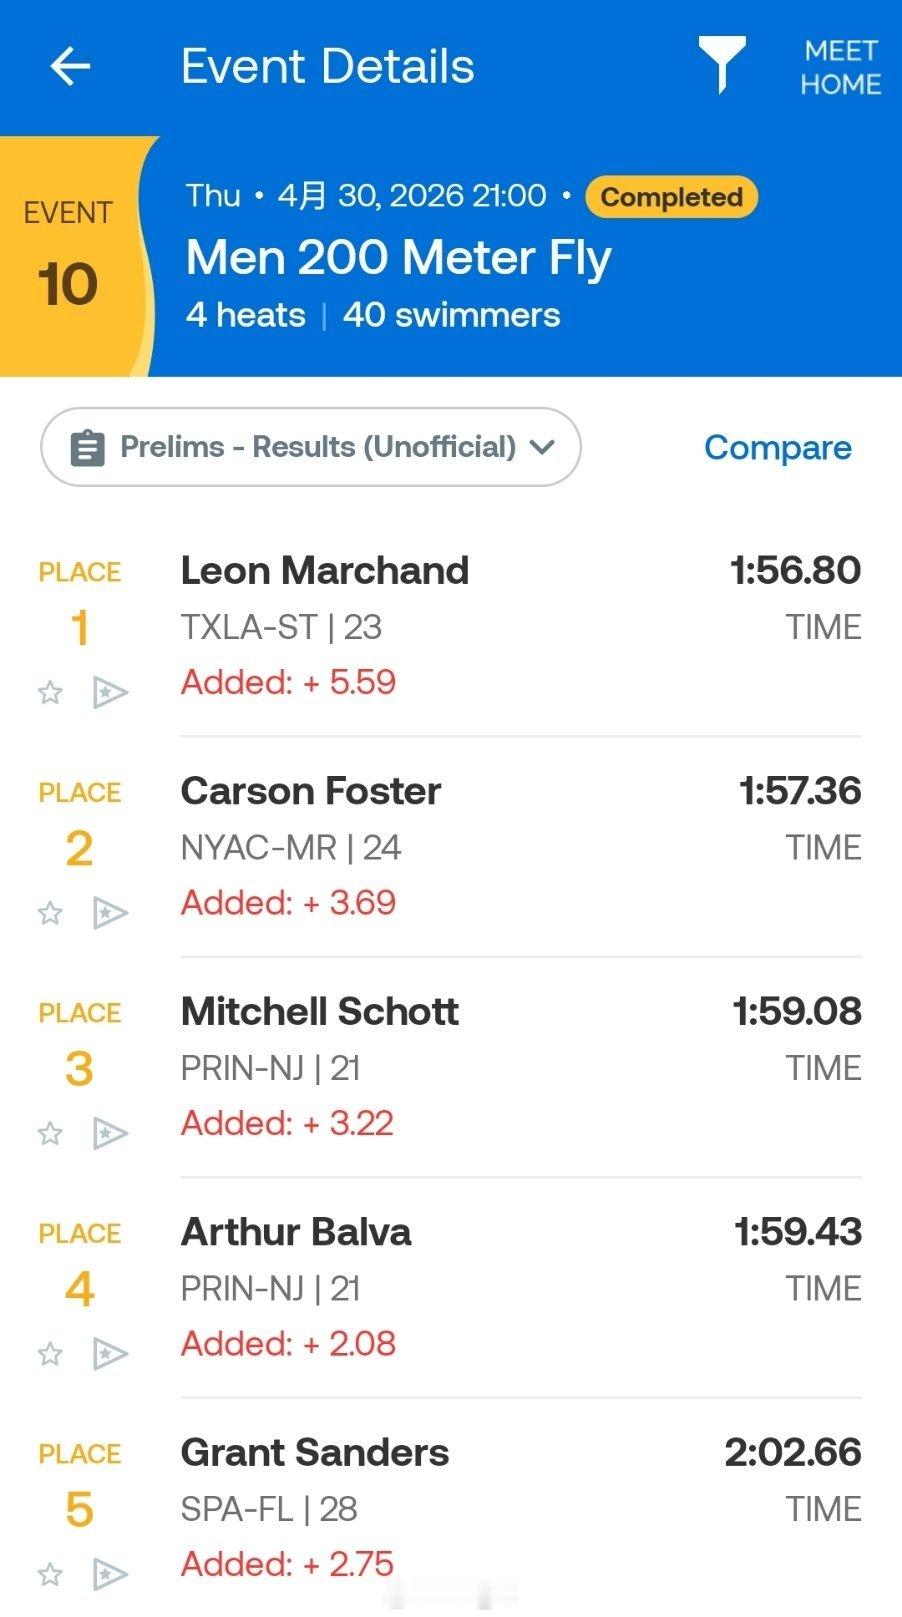Toggle star for Carson Foster
902x1617 pixels.
click(x=50, y=913)
